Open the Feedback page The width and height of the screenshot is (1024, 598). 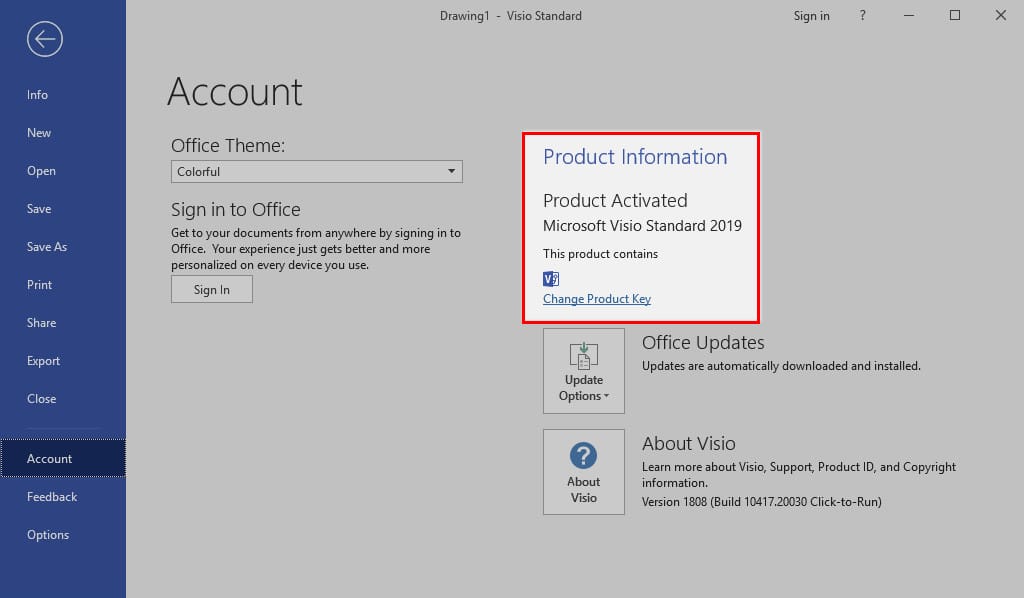(63, 497)
